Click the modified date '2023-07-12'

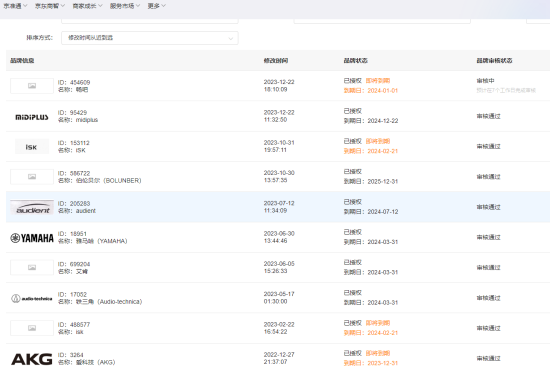[279, 203]
